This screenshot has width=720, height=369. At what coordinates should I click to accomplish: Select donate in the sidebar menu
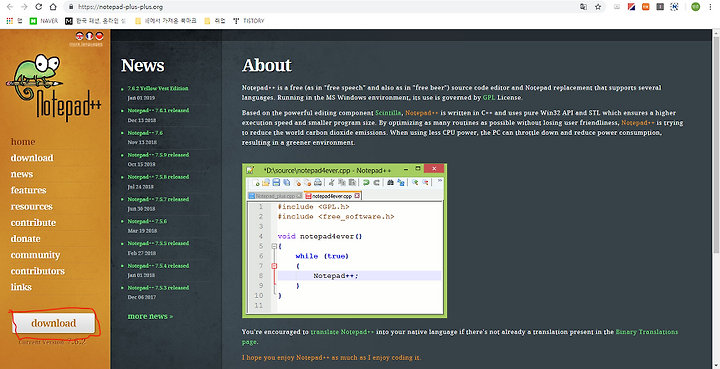click(x=25, y=239)
